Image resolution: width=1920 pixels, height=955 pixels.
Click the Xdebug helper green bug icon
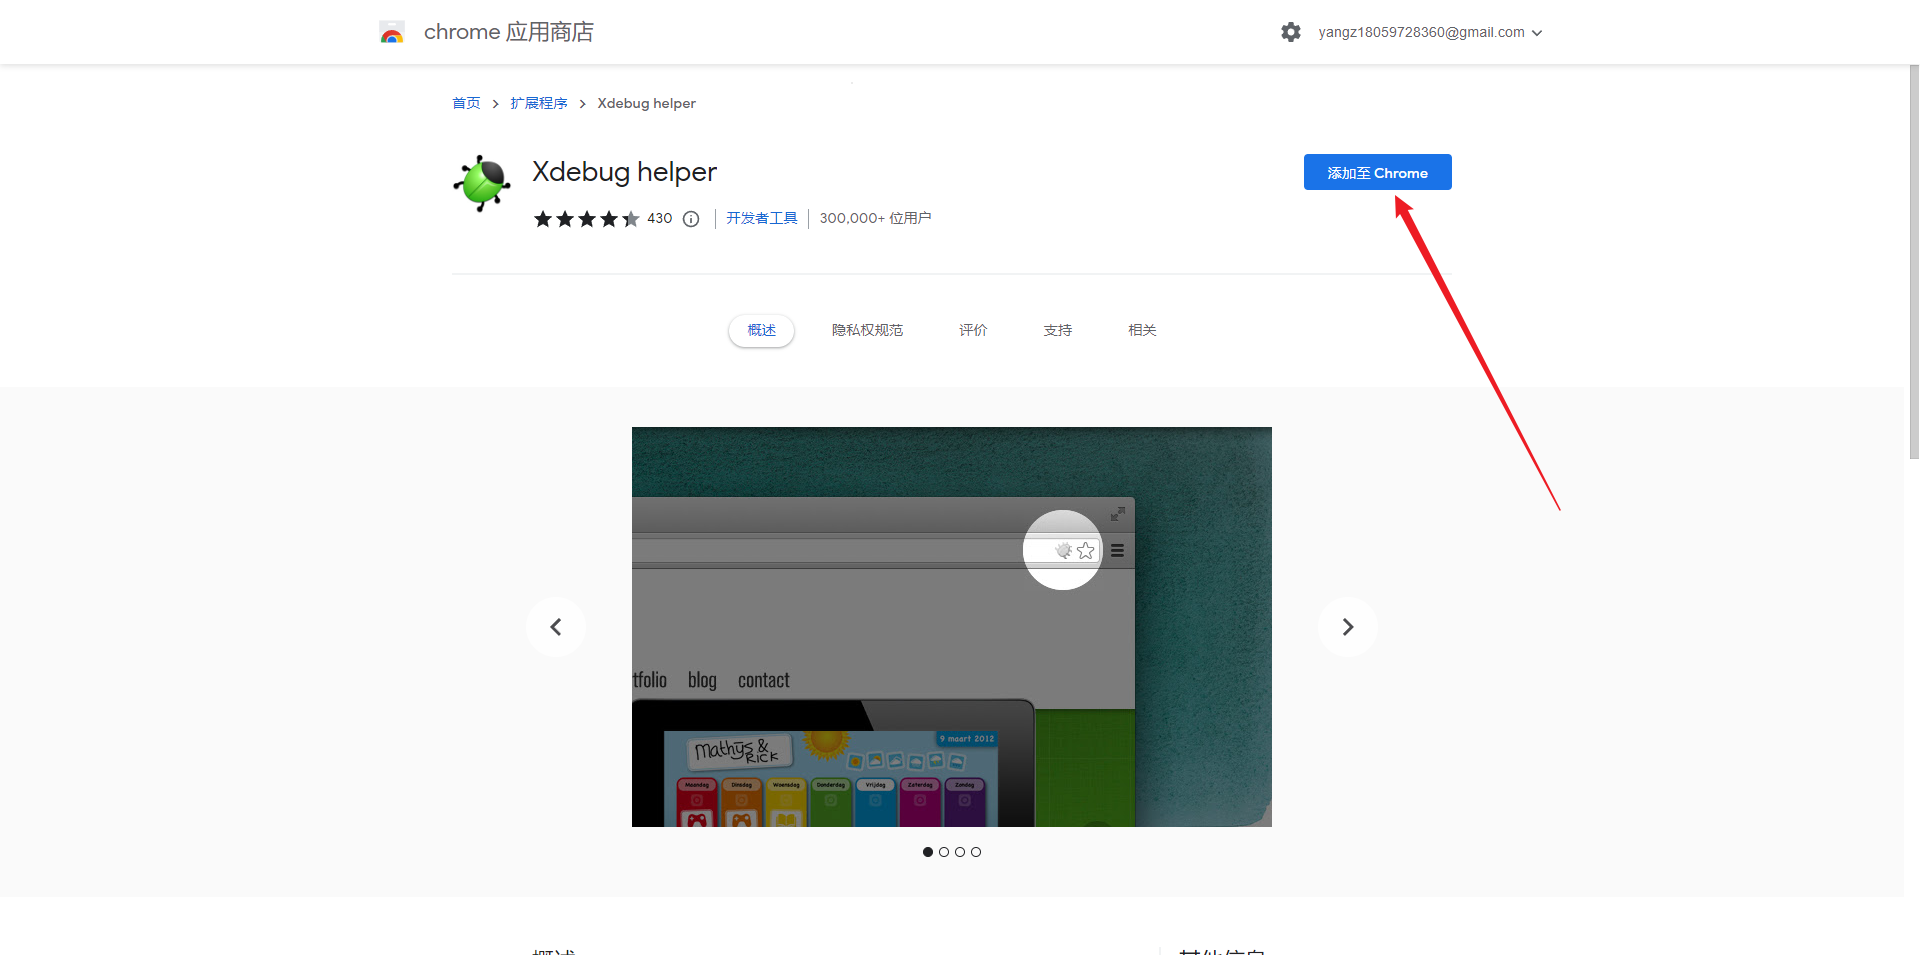coord(482,183)
